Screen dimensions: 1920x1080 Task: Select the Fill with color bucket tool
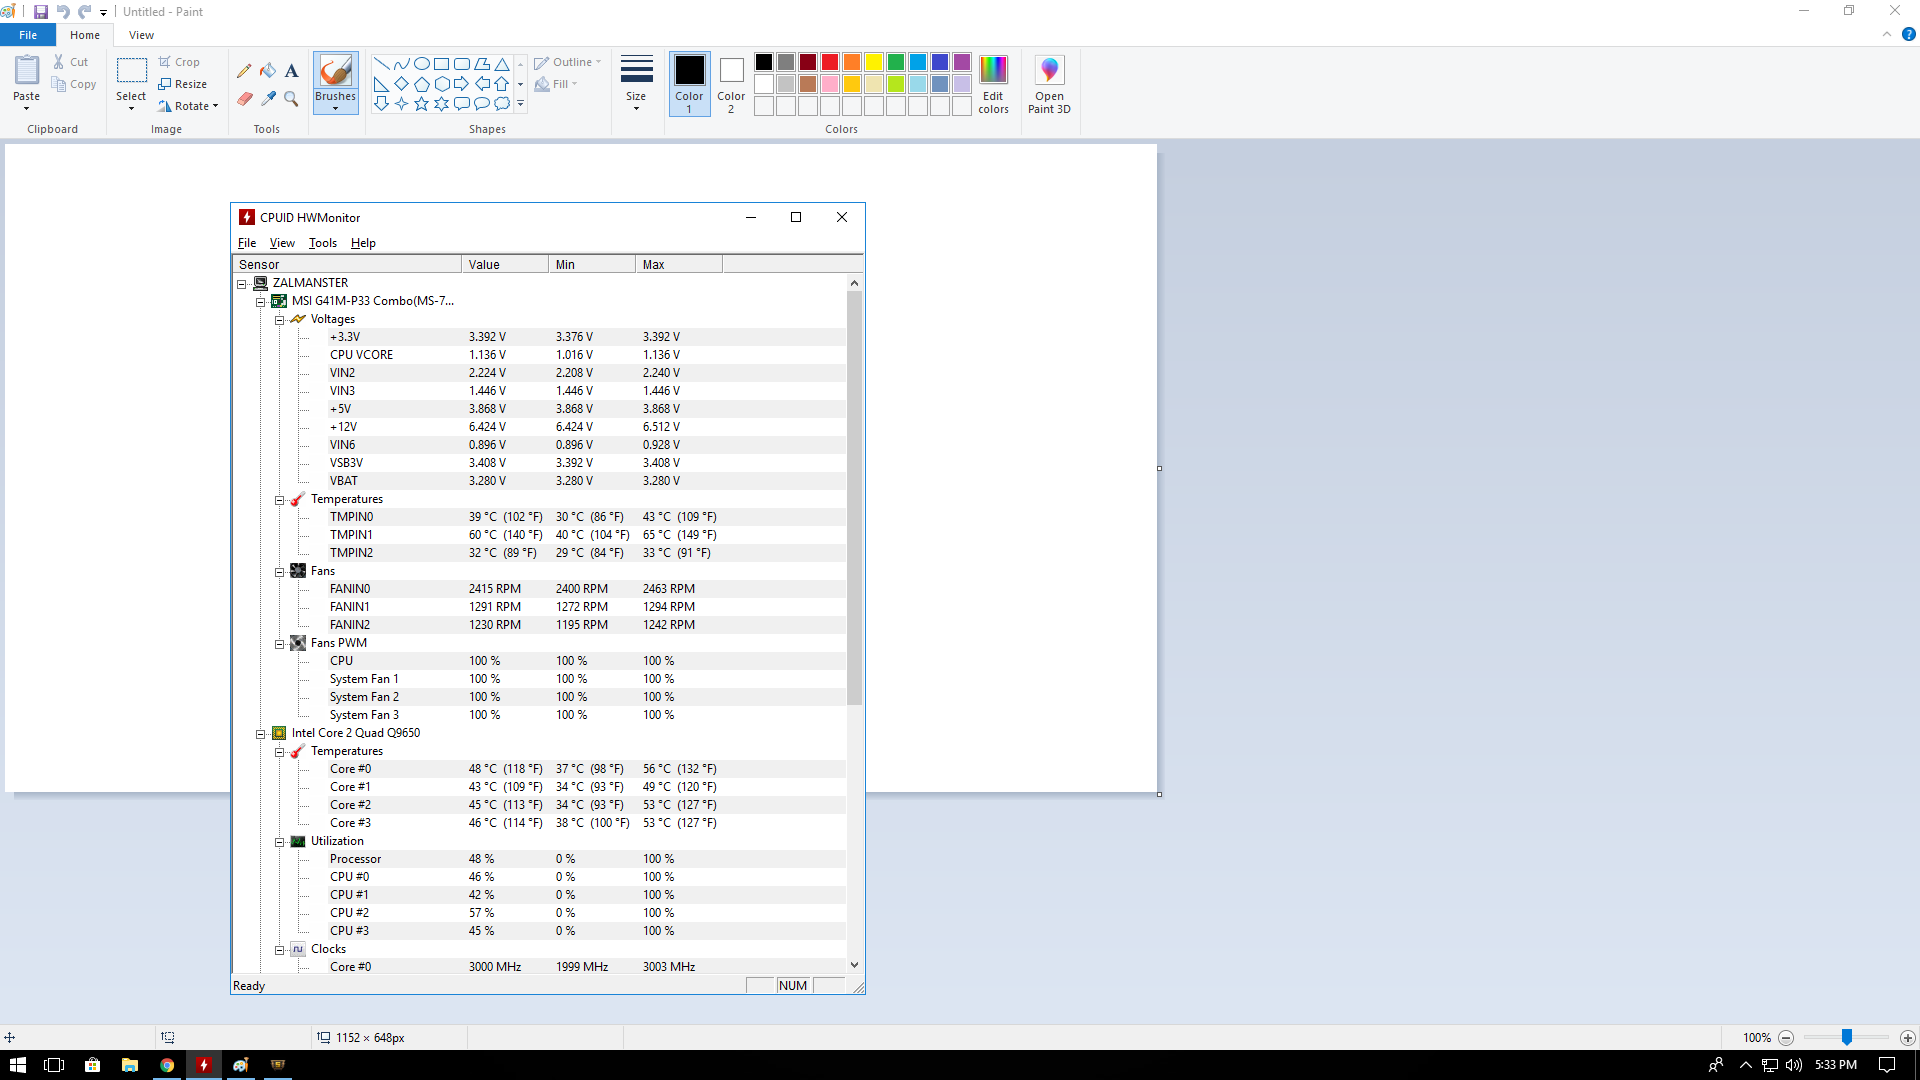pyautogui.click(x=268, y=71)
